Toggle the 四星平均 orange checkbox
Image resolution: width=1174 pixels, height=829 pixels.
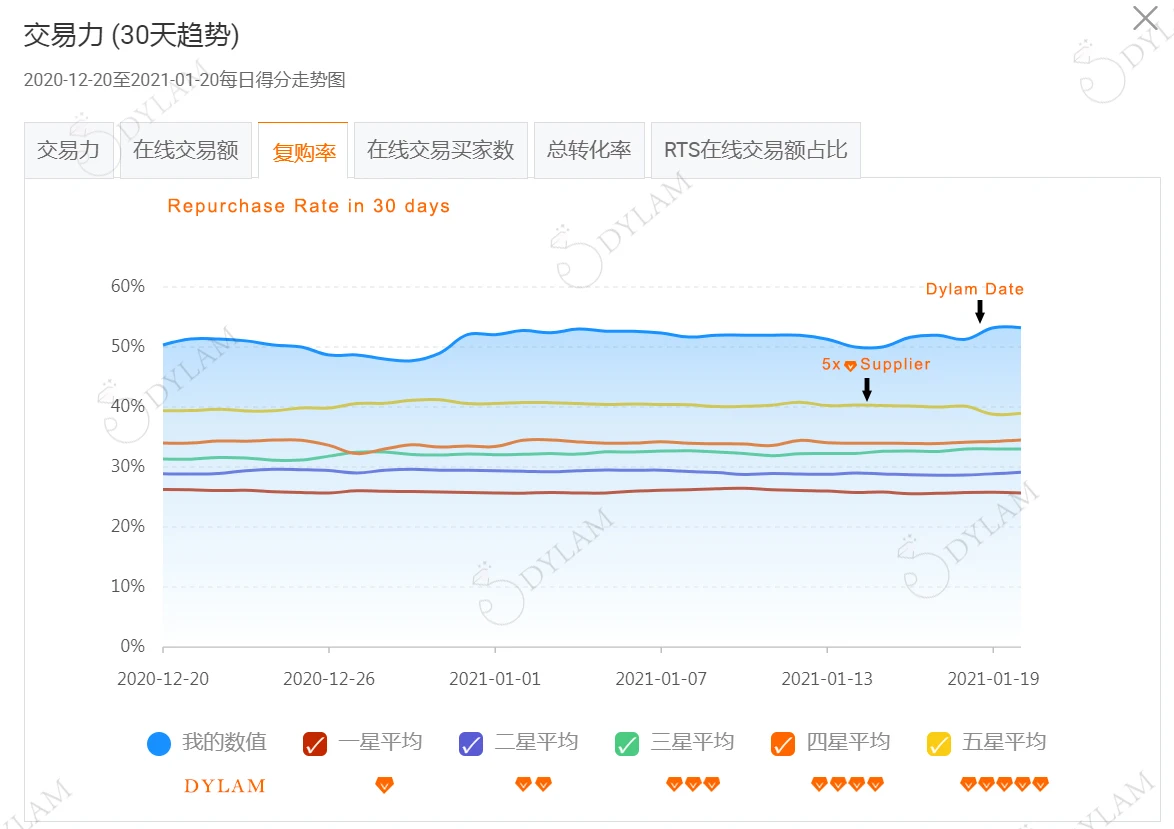pos(783,744)
